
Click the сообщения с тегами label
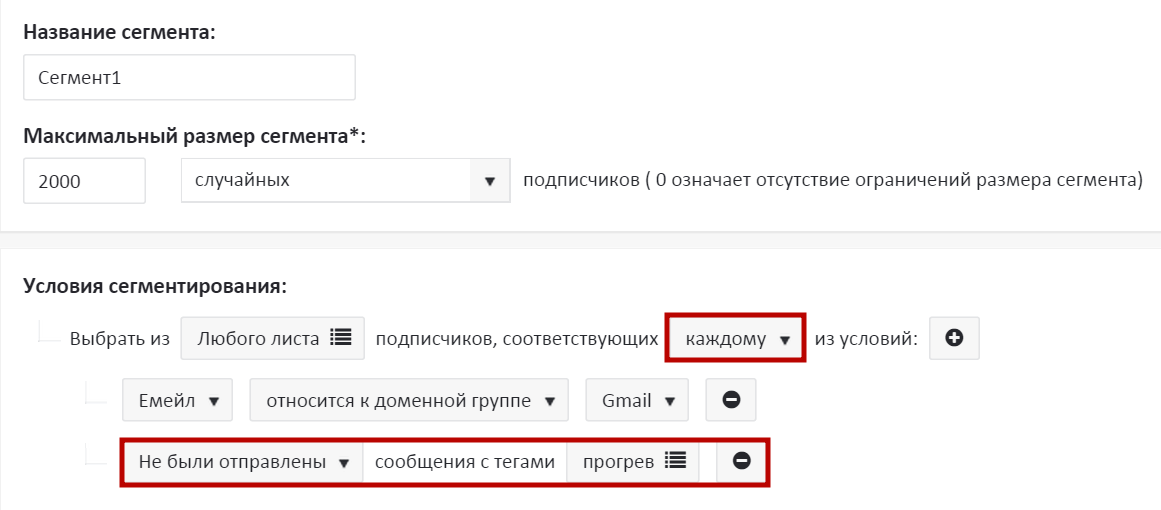click(x=464, y=461)
